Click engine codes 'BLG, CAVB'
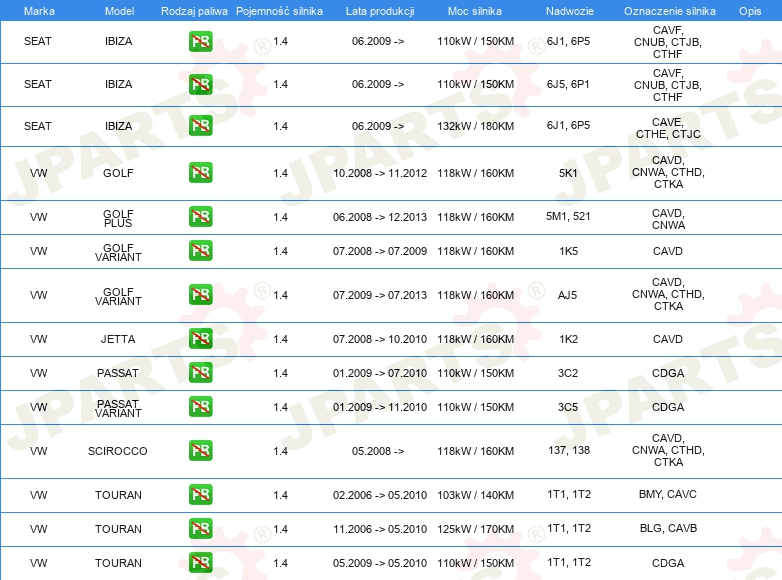The height and width of the screenshot is (580, 782). (x=668, y=528)
